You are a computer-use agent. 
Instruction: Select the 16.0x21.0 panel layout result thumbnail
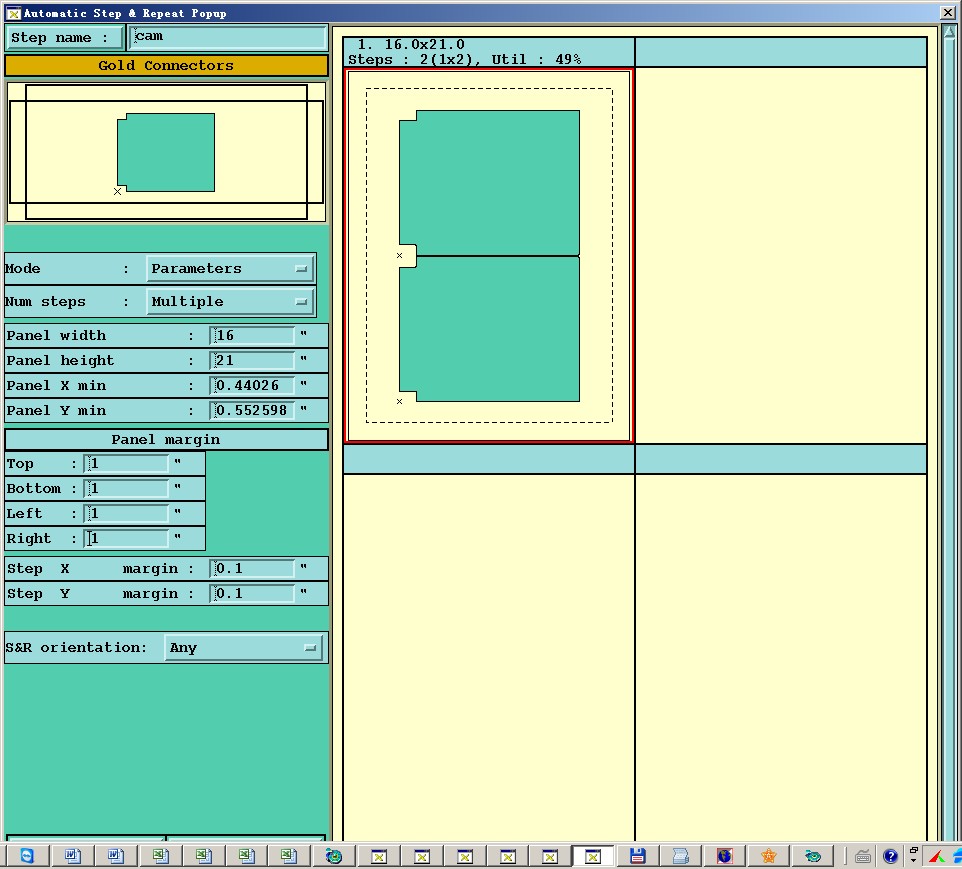pos(489,255)
